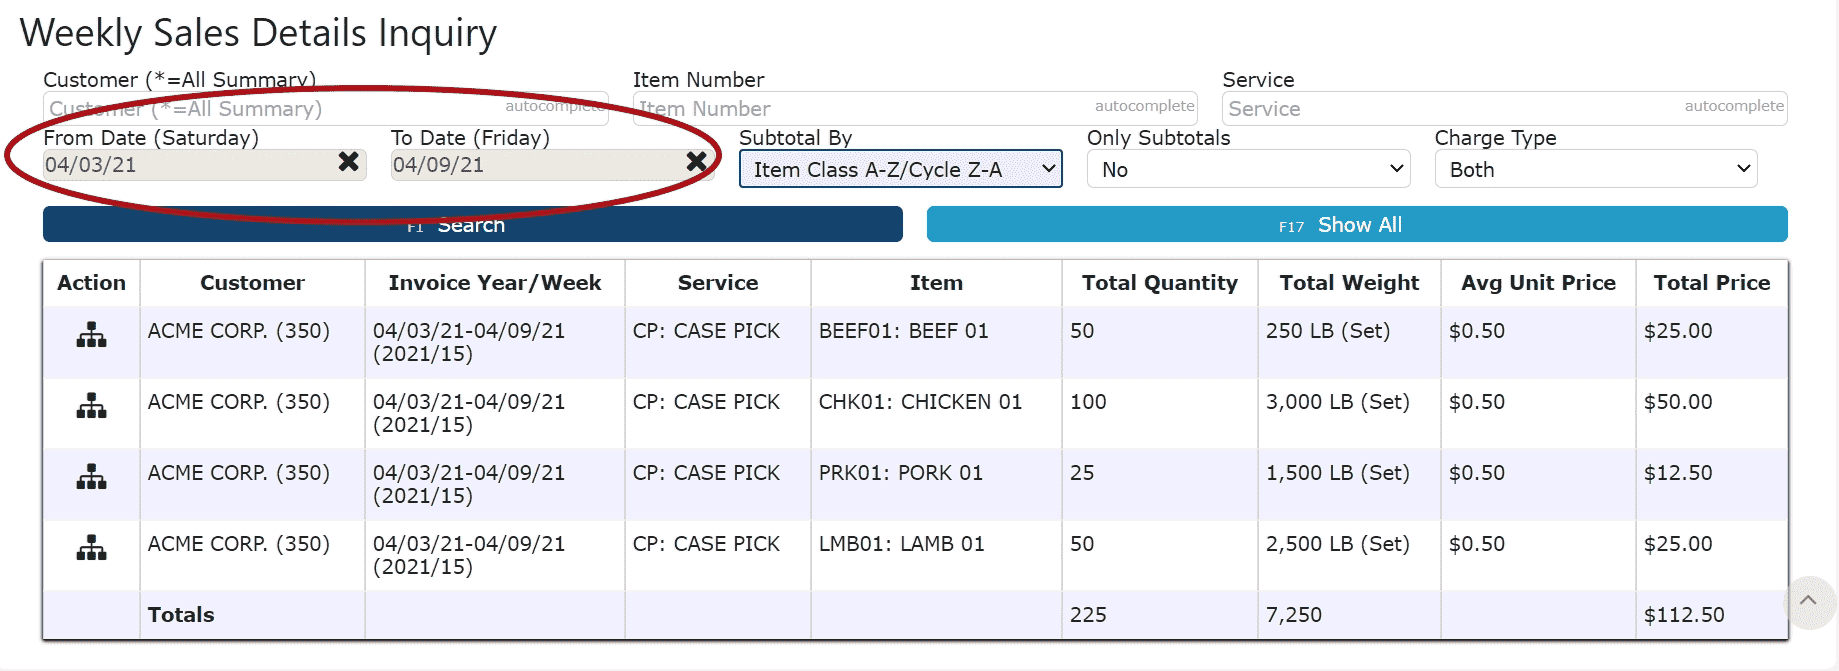Open the Only Subtotals dropdown
This screenshot has width=1839, height=671.
(x=1248, y=169)
